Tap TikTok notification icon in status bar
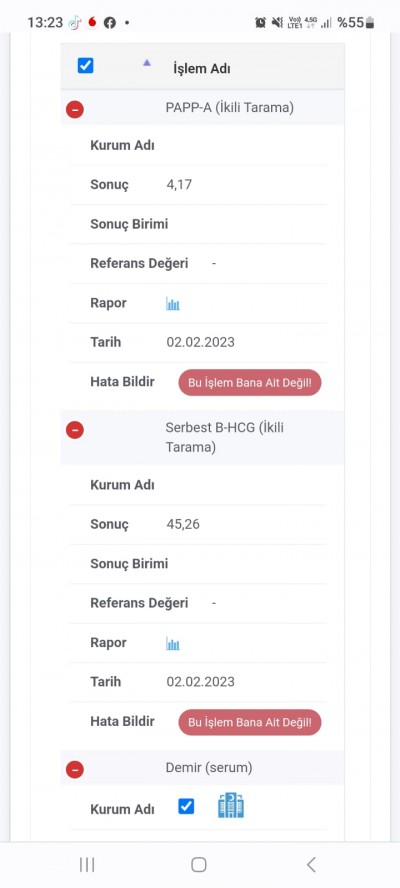400x888 pixels. click(x=75, y=23)
